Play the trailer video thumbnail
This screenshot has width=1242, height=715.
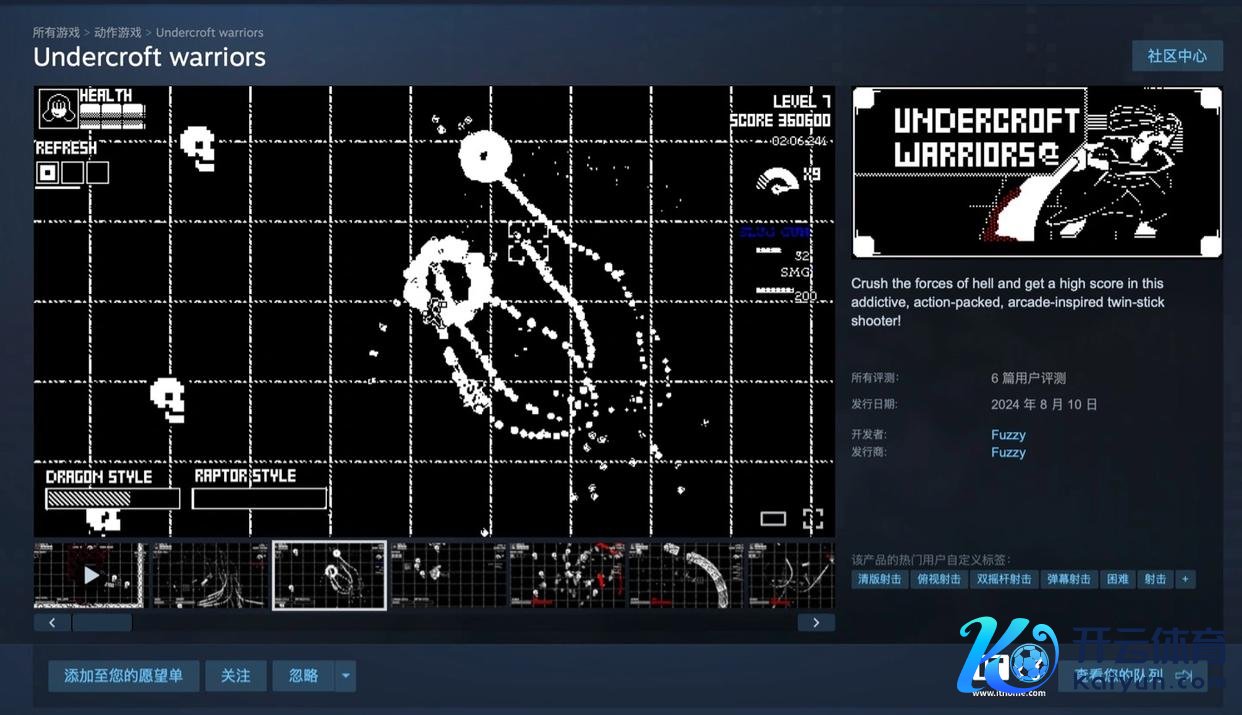point(90,575)
